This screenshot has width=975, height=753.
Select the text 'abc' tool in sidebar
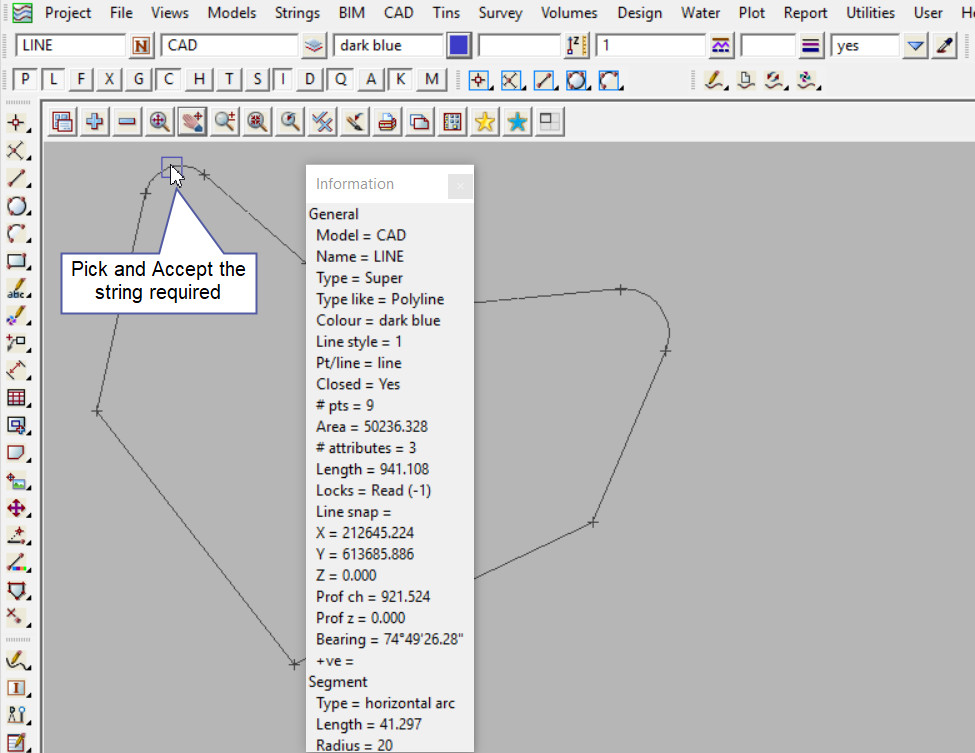coord(16,290)
